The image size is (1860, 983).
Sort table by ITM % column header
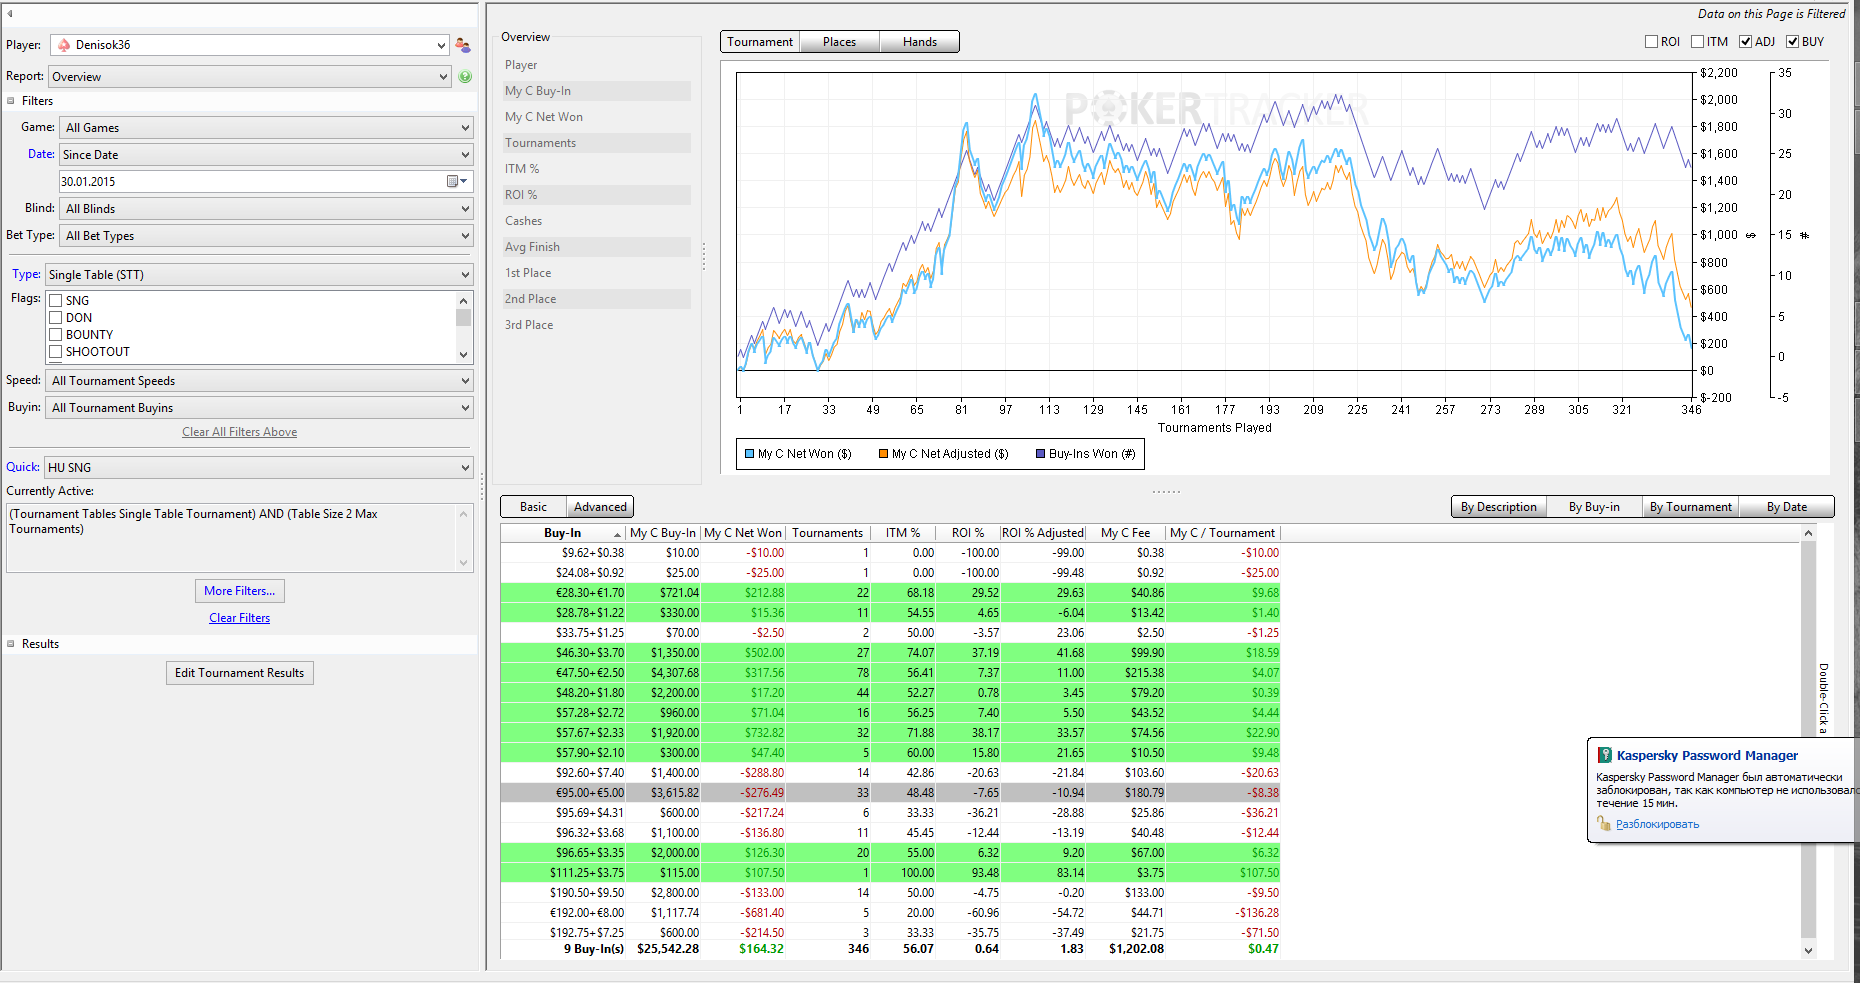click(903, 533)
